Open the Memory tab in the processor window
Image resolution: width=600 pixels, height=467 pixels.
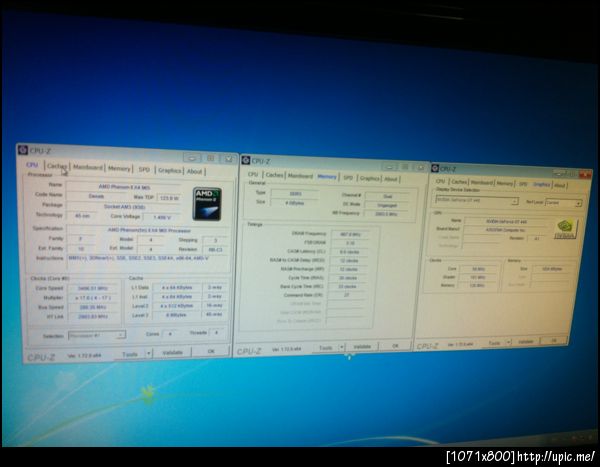point(119,168)
